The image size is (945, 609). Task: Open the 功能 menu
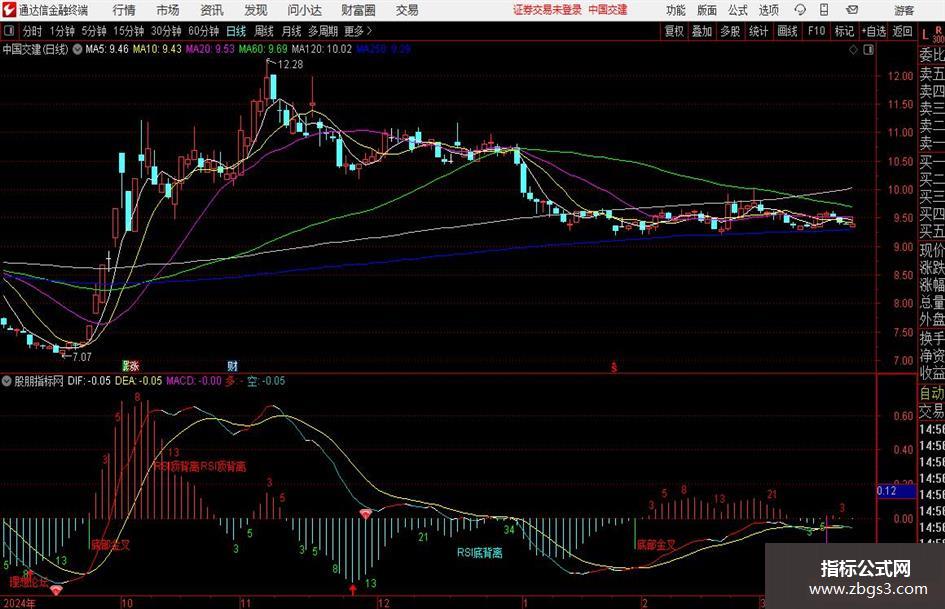pyautogui.click(x=676, y=10)
